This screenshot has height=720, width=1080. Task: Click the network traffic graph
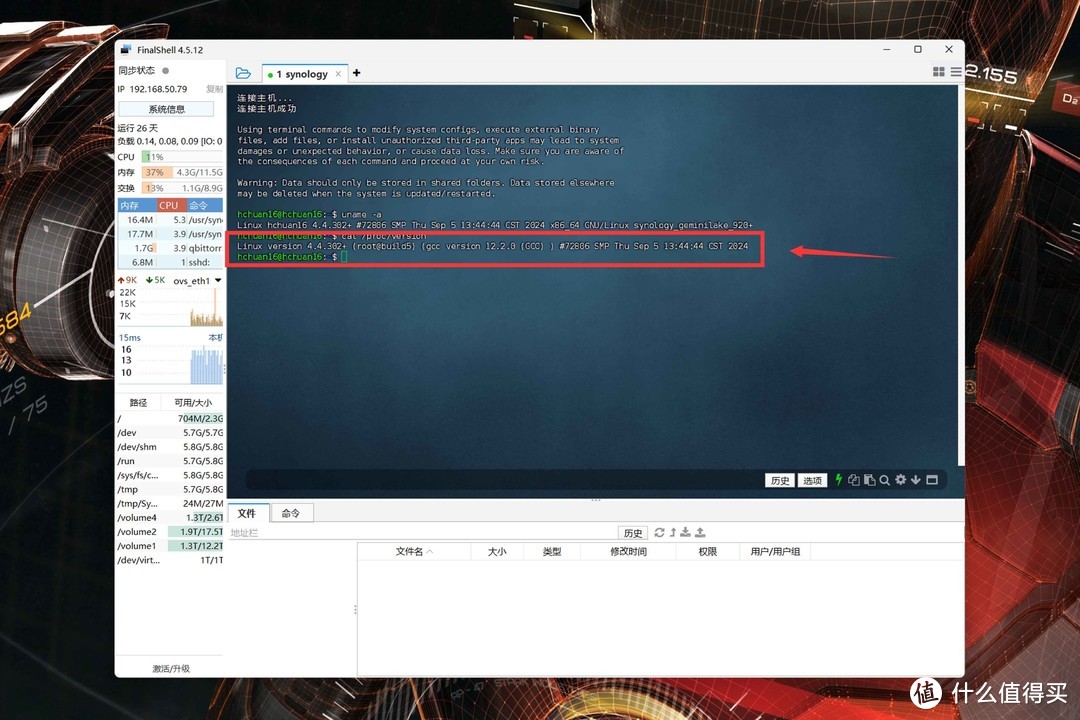(x=171, y=307)
